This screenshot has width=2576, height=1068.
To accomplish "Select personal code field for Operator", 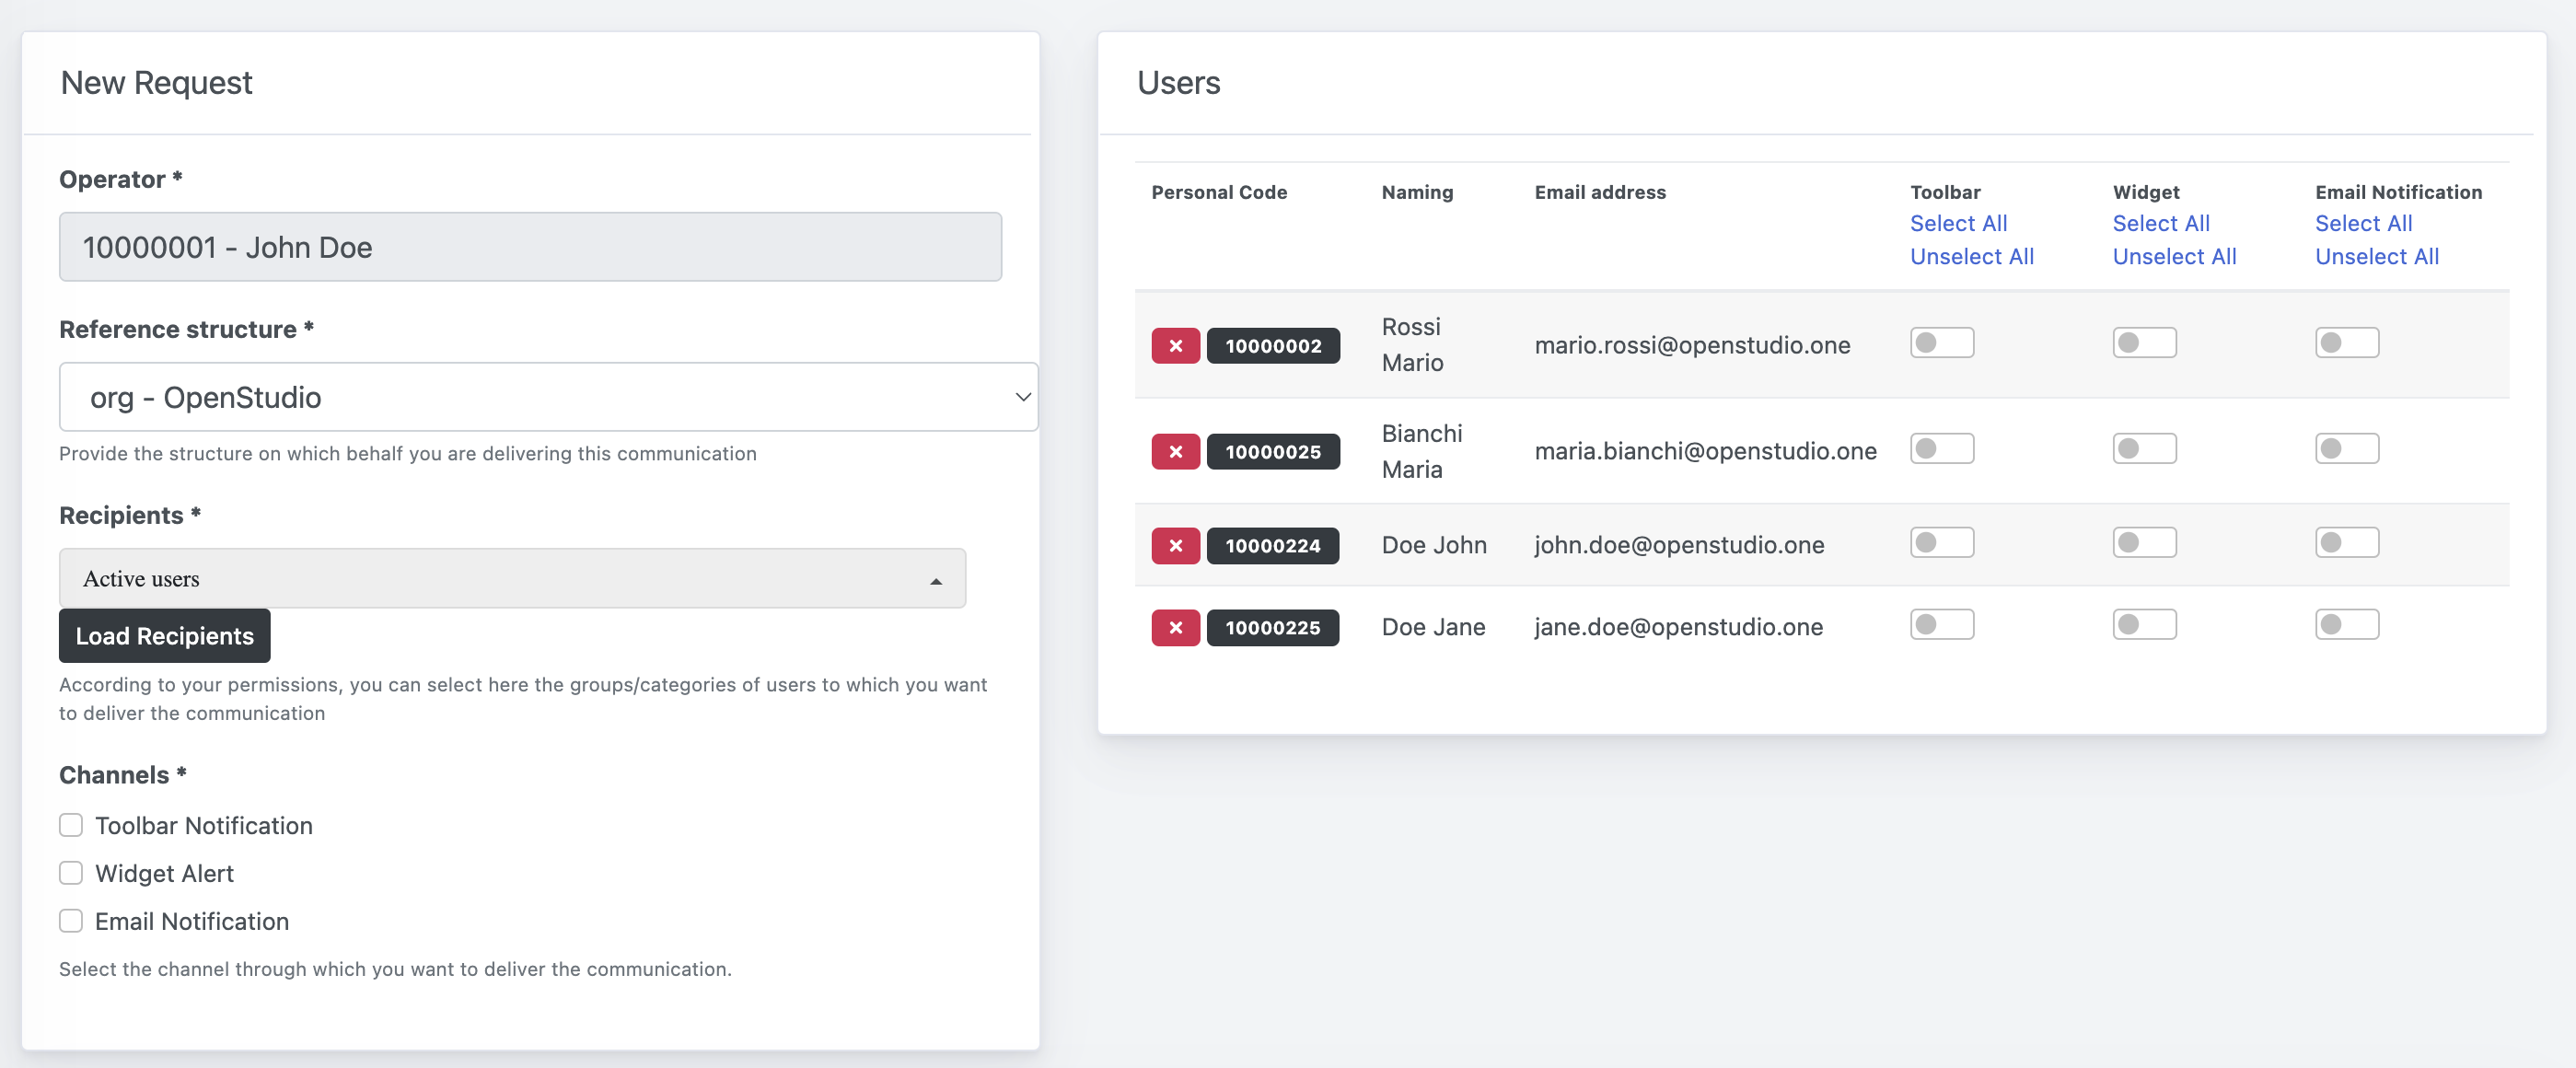I will (530, 247).
